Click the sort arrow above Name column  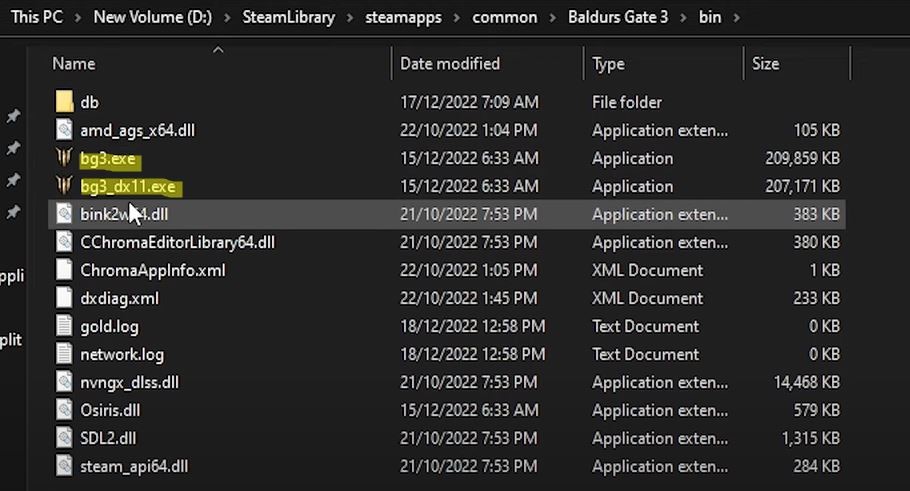coord(218,50)
